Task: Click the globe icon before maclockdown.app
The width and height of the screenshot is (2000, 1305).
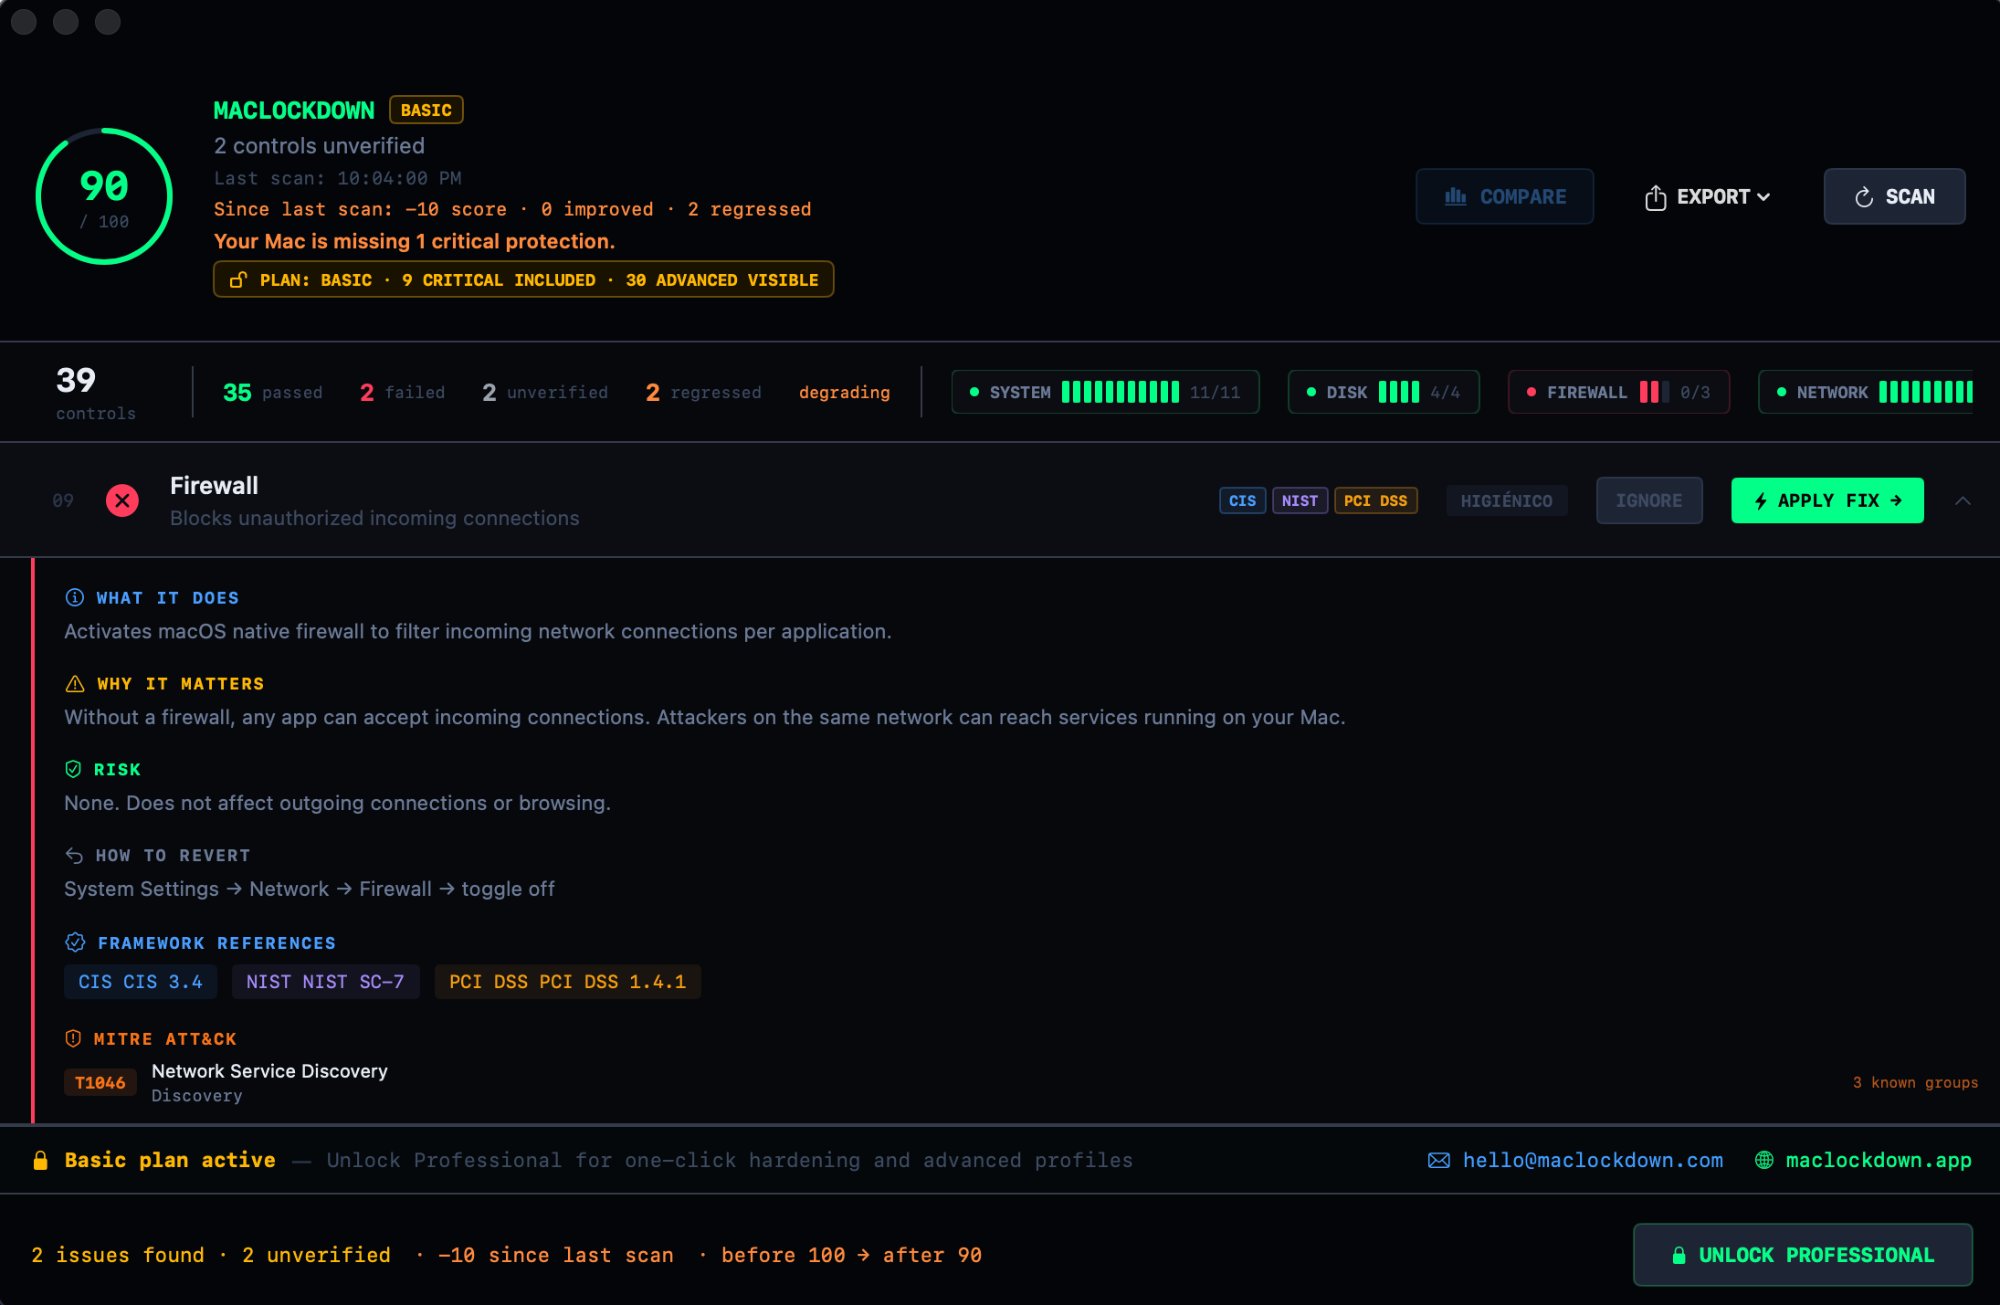Action: tap(1764, 1160)
